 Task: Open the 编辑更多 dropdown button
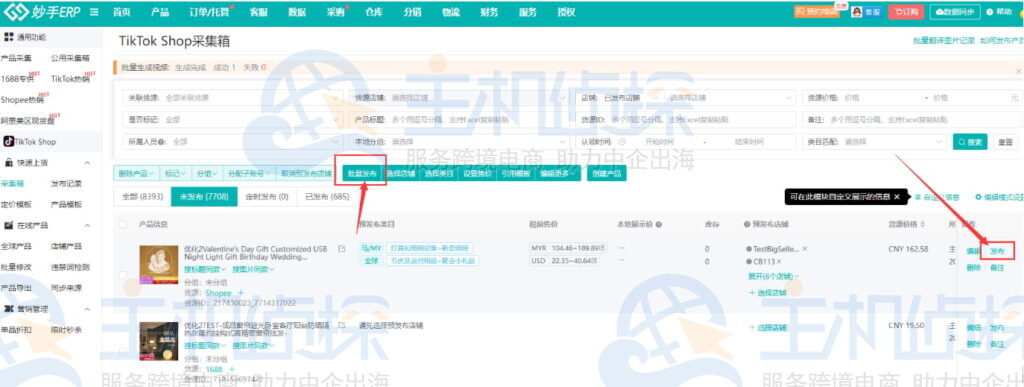(557, 174)
